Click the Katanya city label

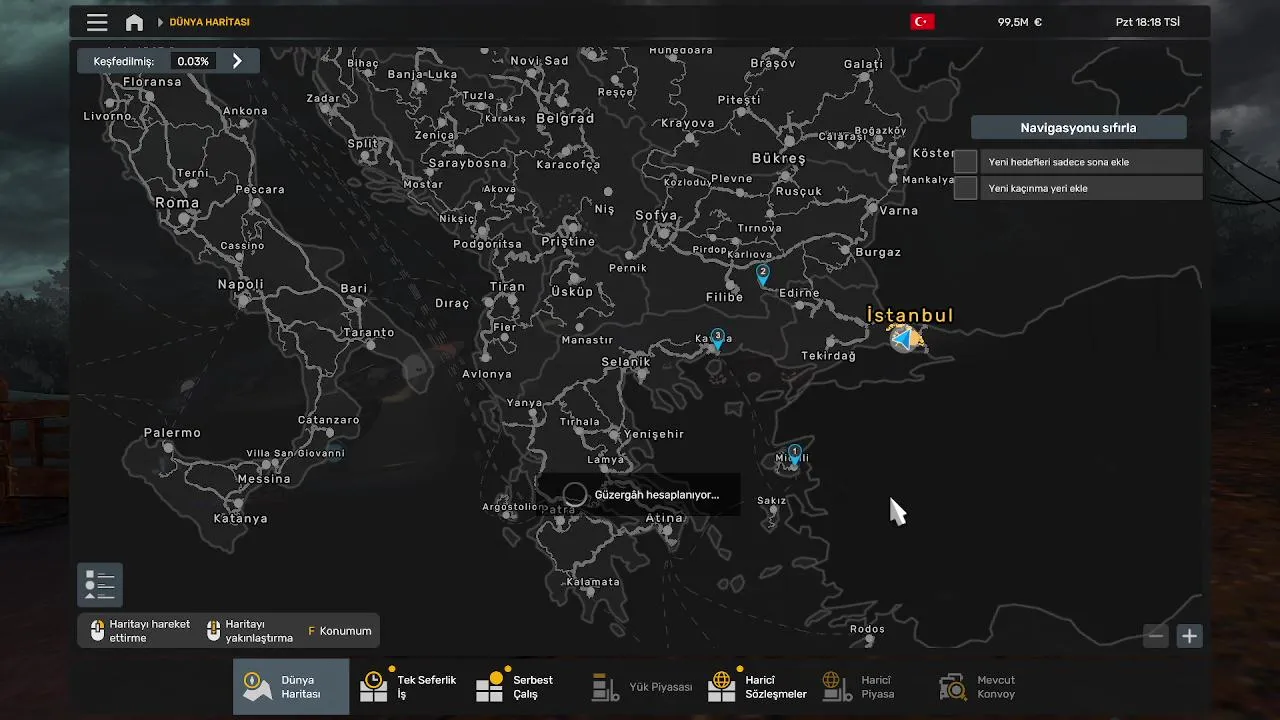(241, 519)
